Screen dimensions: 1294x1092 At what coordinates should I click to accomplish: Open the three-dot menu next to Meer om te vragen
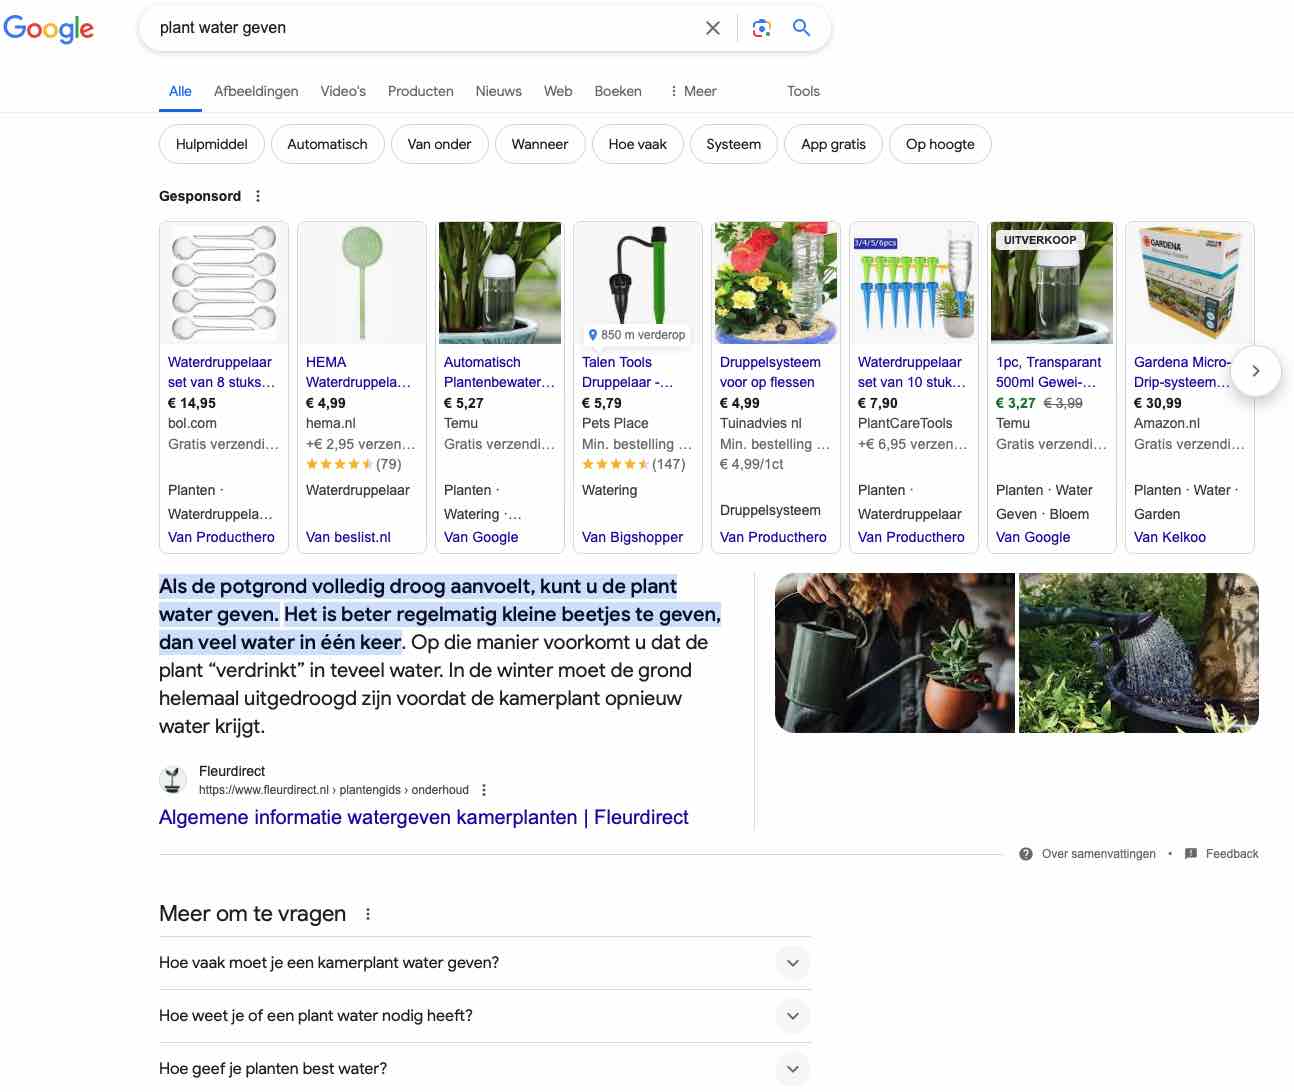(x=367, y=913)
